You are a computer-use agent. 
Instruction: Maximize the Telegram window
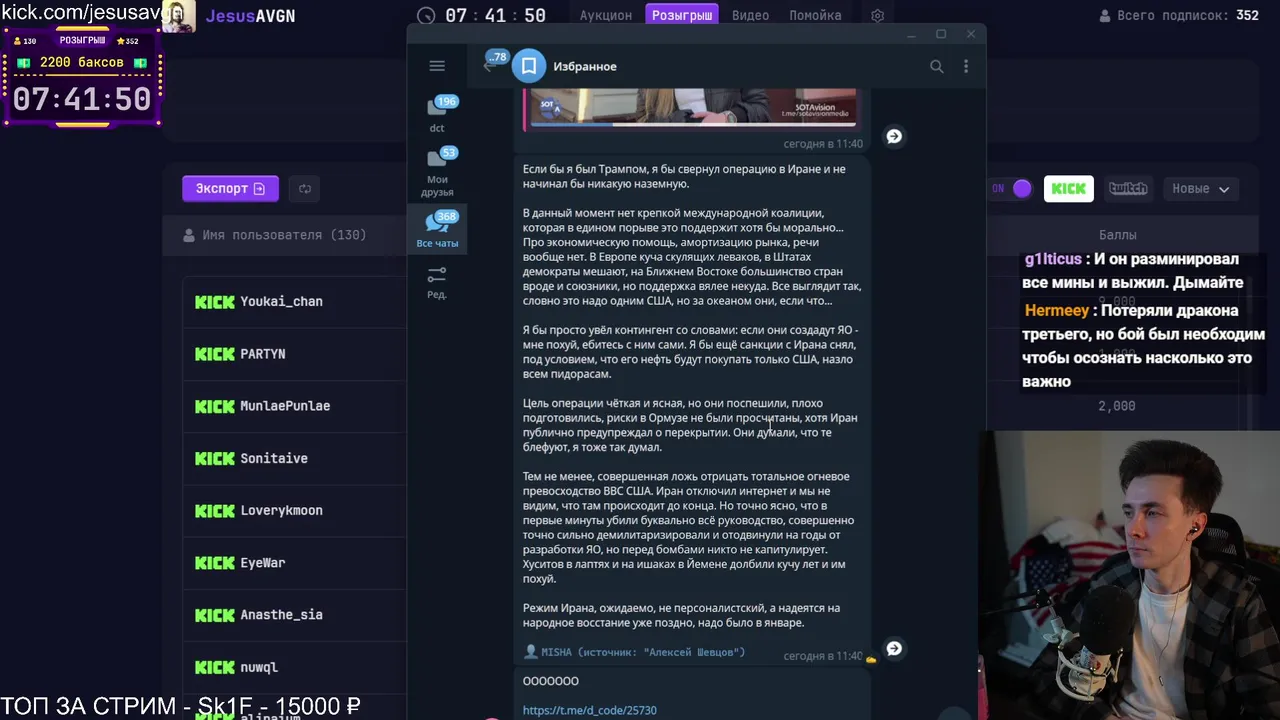pyautogui.click(x=941, y=34)
